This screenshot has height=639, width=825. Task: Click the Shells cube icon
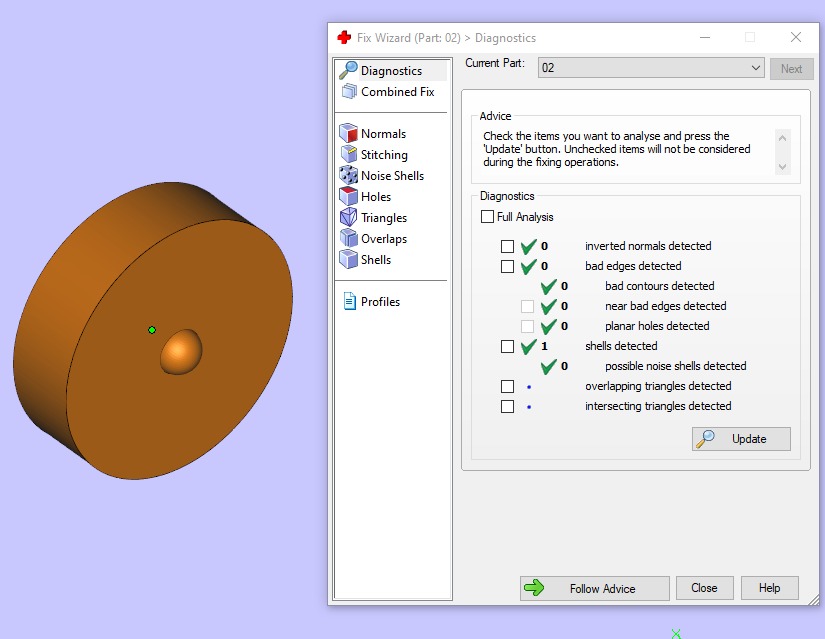[x=348, y=259]
